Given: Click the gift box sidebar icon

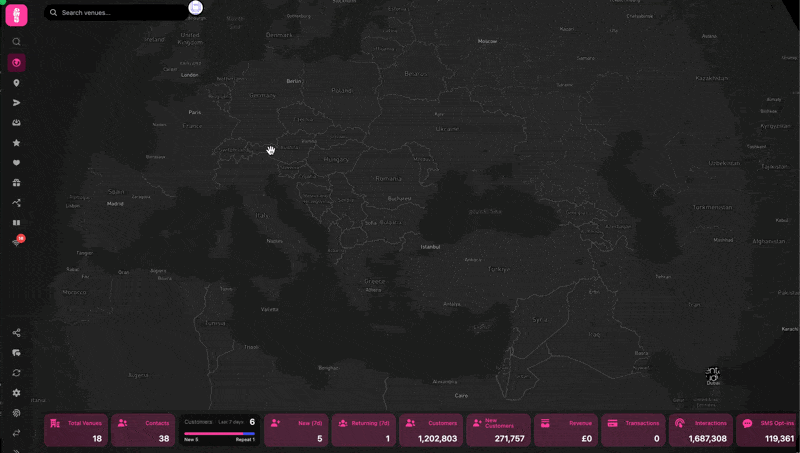Looking at the screenshot, I should pos(16,183).
